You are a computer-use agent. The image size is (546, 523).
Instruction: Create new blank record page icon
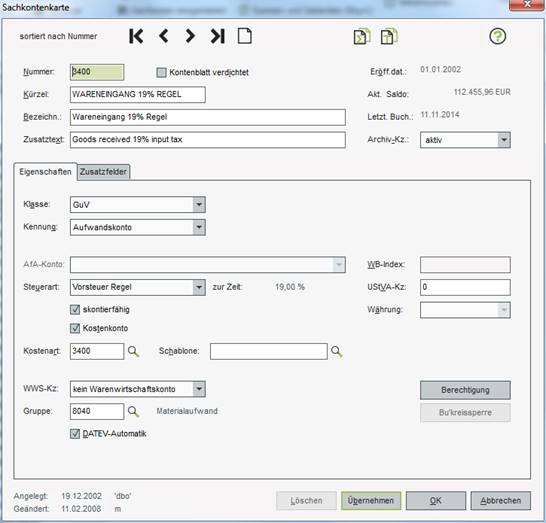click(x=244, y=36)
